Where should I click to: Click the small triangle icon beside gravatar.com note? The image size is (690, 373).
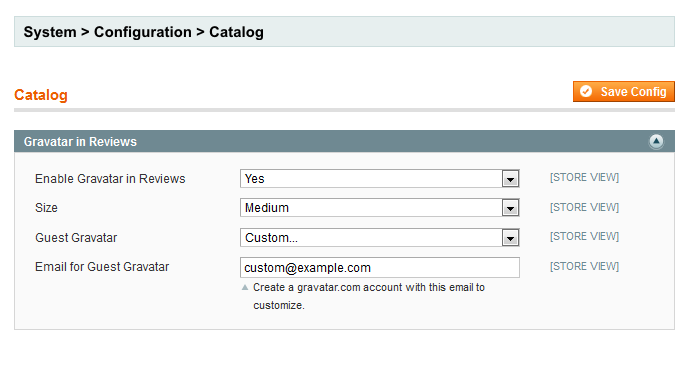pyautogui.click(x=245, y=287)
